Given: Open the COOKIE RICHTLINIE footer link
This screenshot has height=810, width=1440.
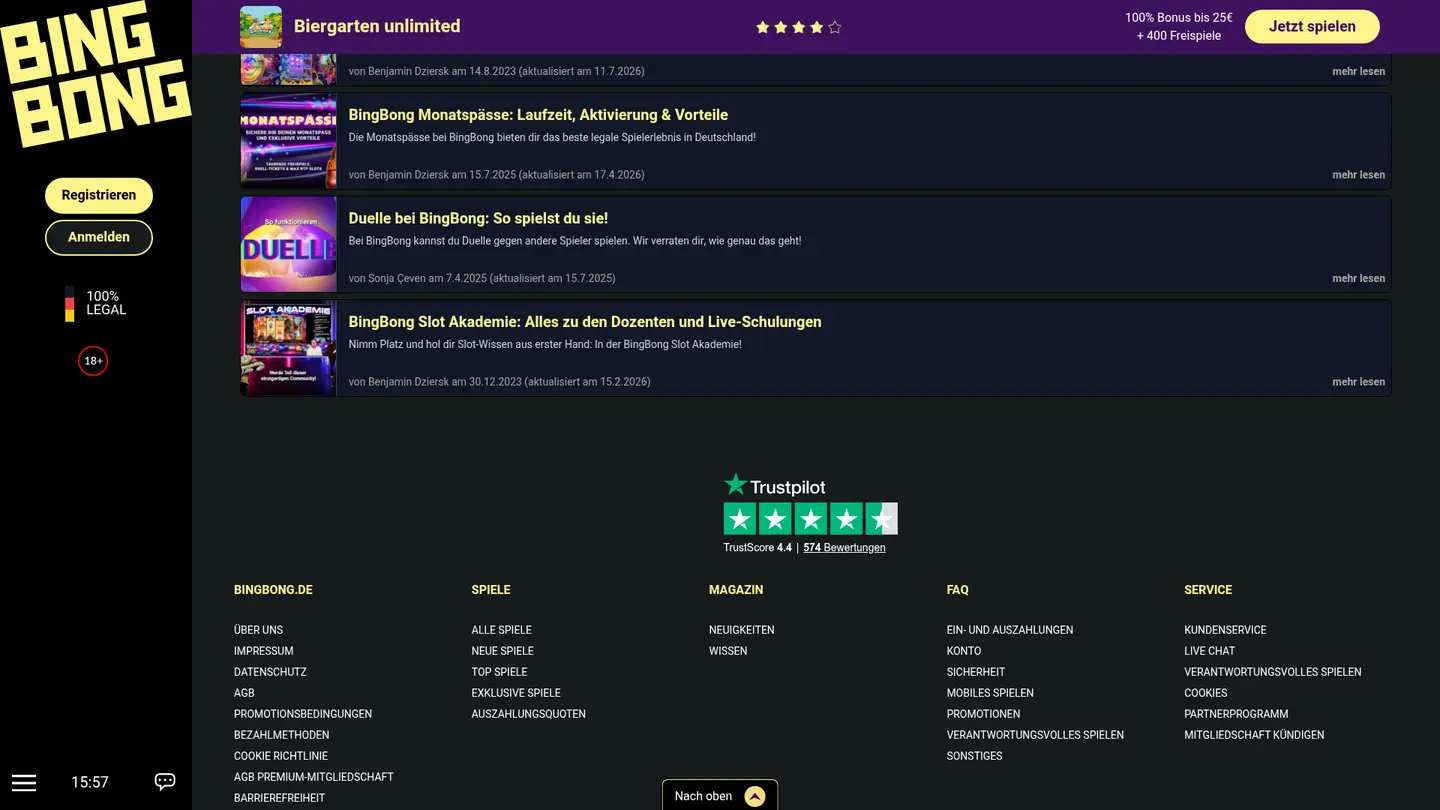Looking at the screenshot, I should click(x=281, y=756).
